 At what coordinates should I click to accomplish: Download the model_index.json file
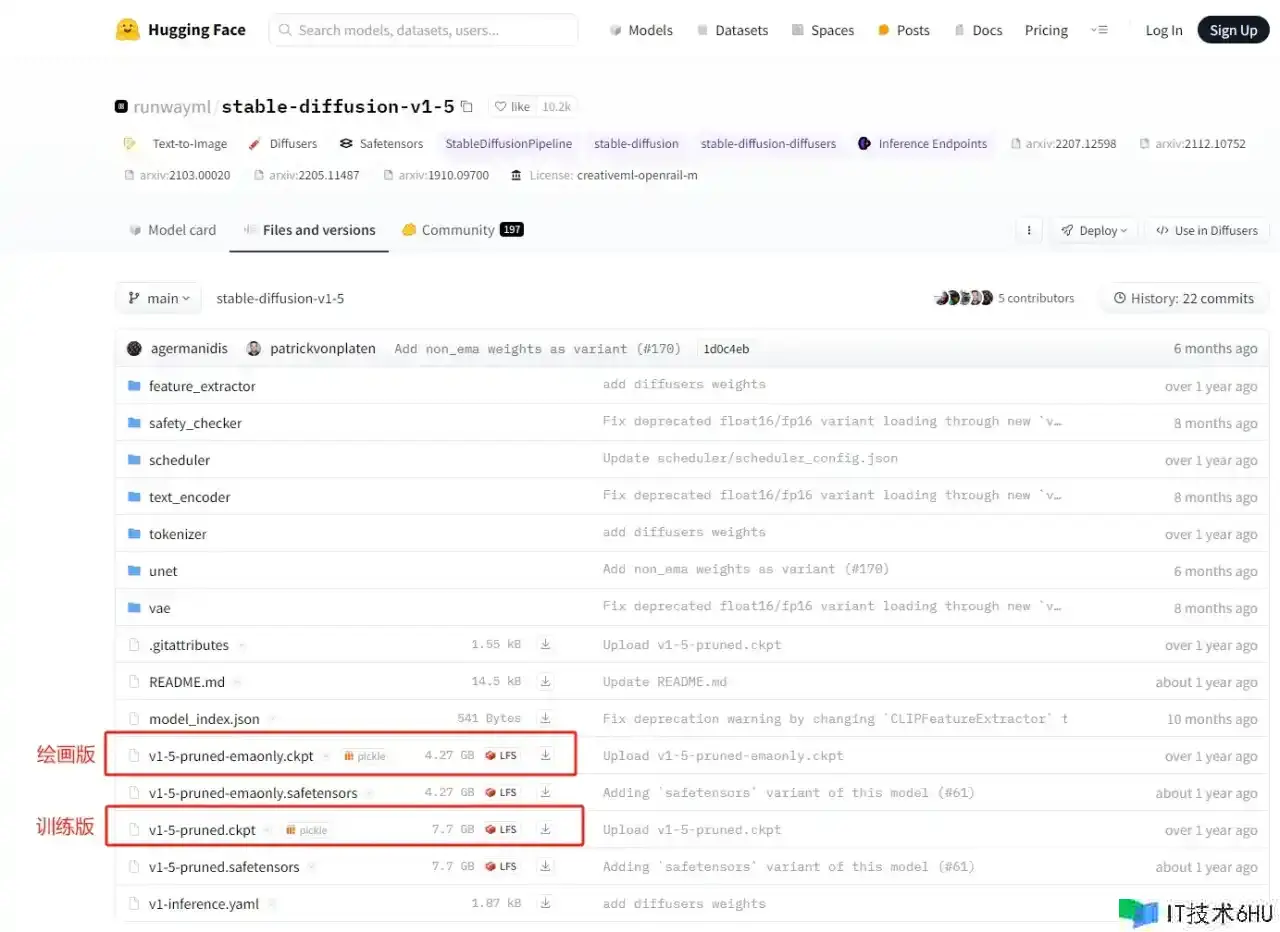[545, 718]
